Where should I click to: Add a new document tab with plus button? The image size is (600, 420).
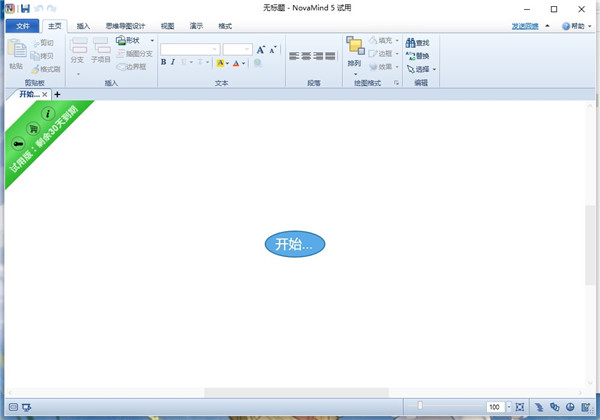click(57, 94)
